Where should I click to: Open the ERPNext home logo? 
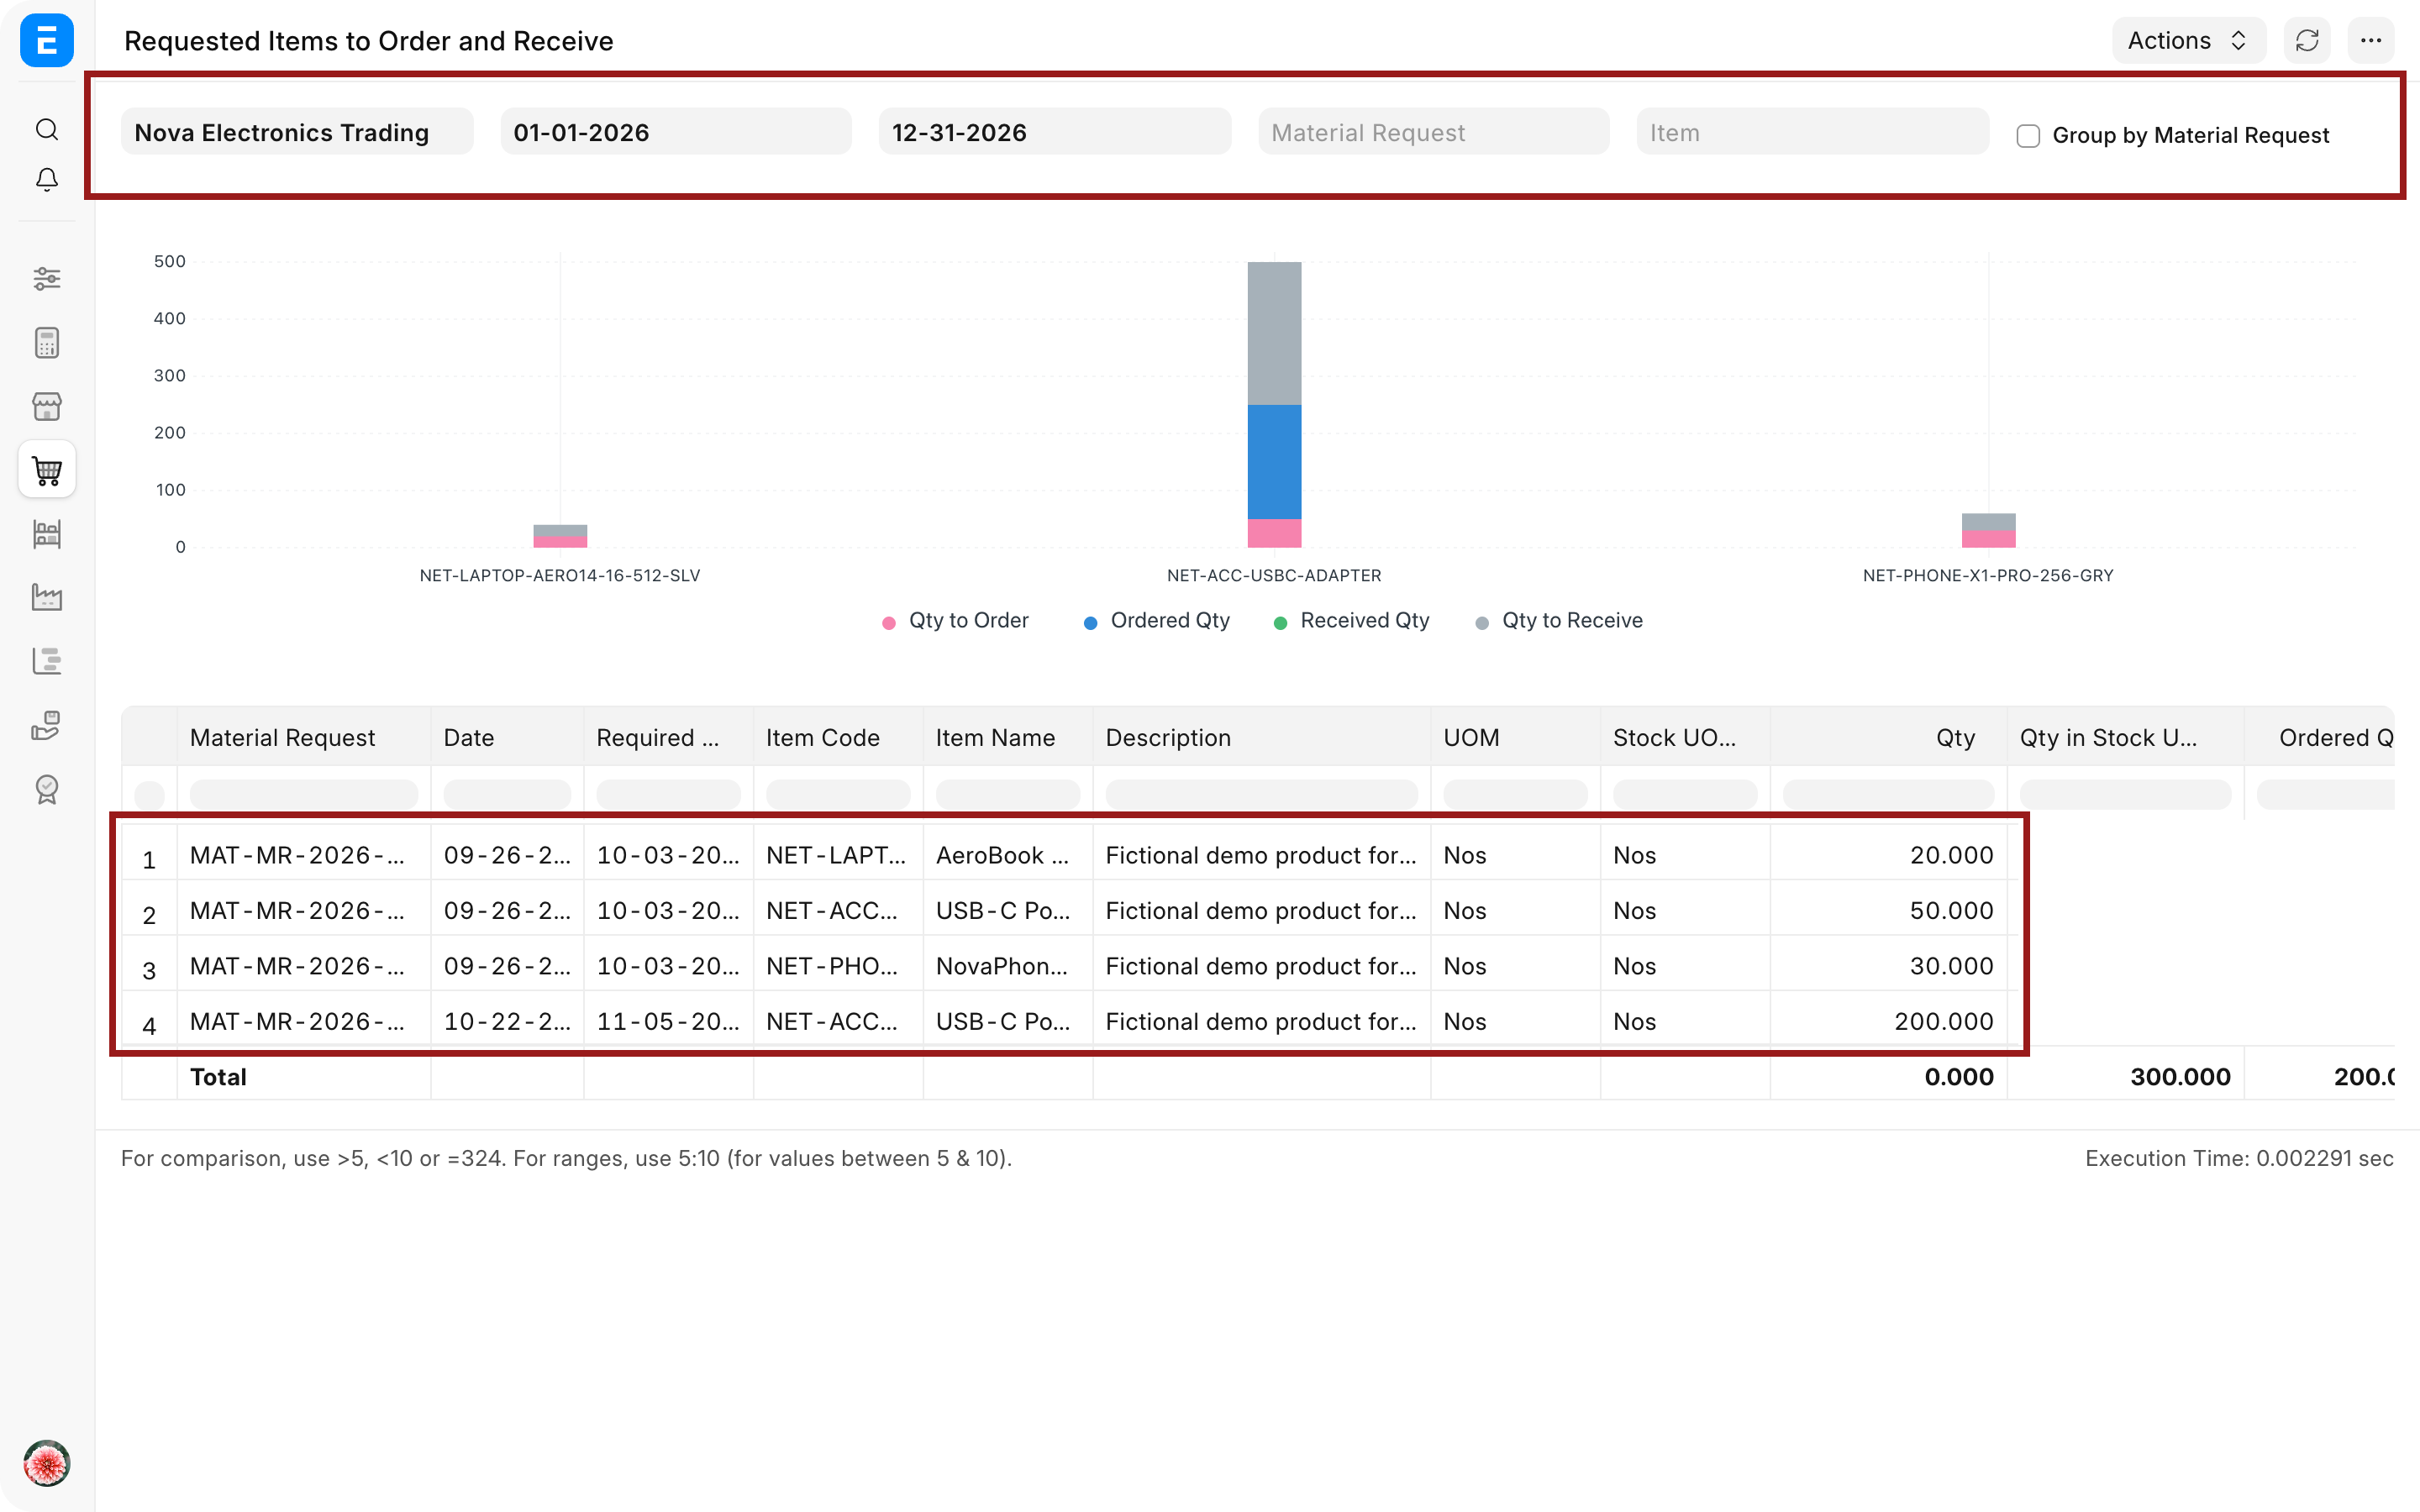(x=47, y=41)
